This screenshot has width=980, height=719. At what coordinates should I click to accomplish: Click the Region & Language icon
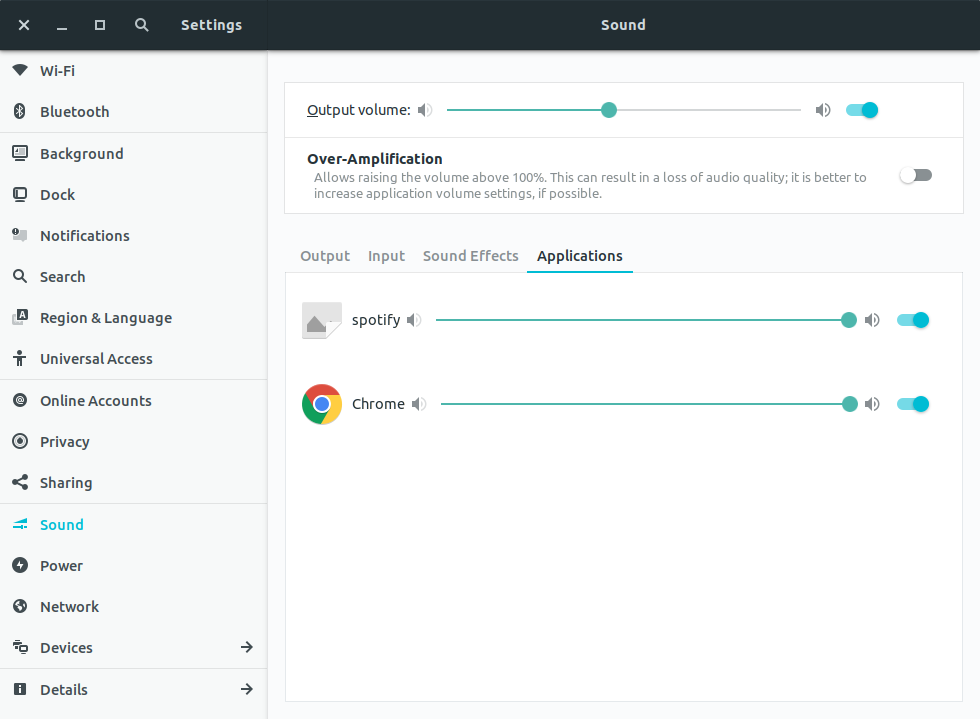pos(20,317)
